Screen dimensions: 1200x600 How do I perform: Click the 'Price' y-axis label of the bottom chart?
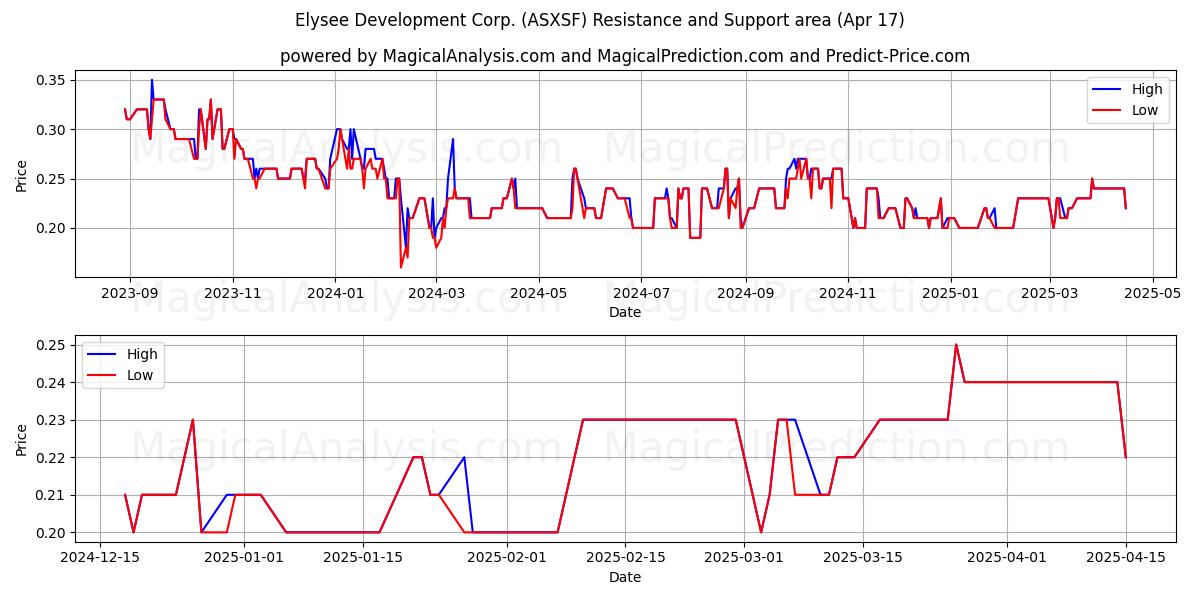[x=22, y=439]
